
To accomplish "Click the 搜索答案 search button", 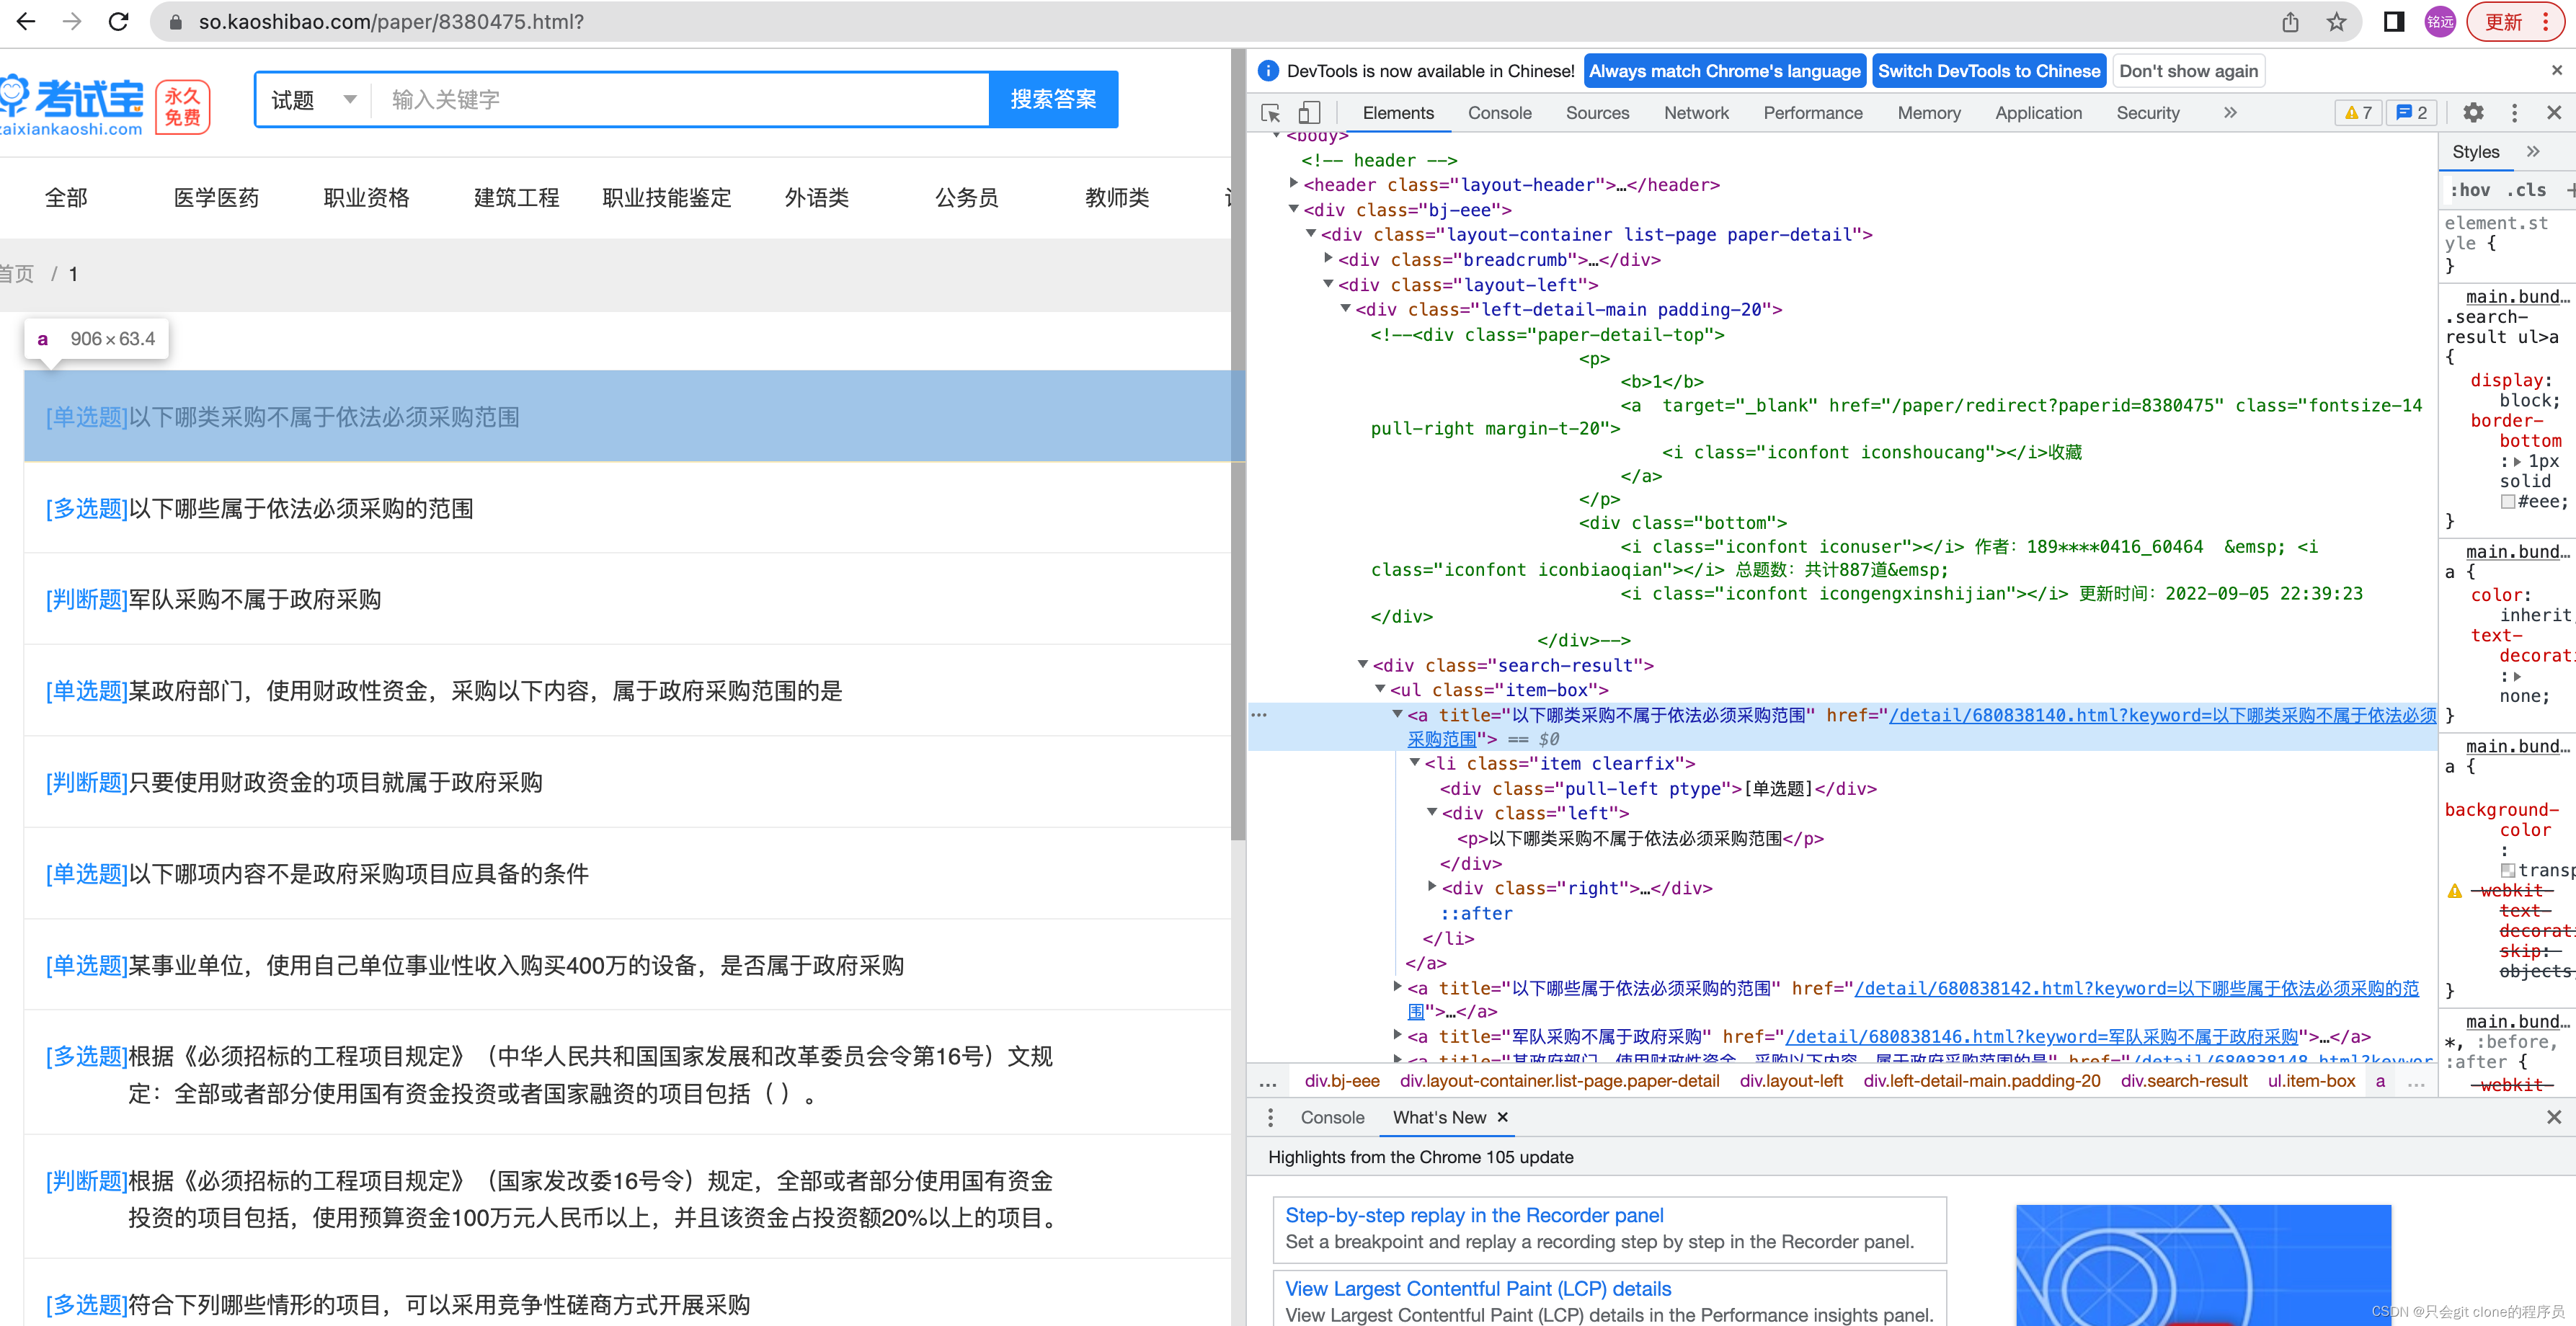I will (x=1052, y=100).
